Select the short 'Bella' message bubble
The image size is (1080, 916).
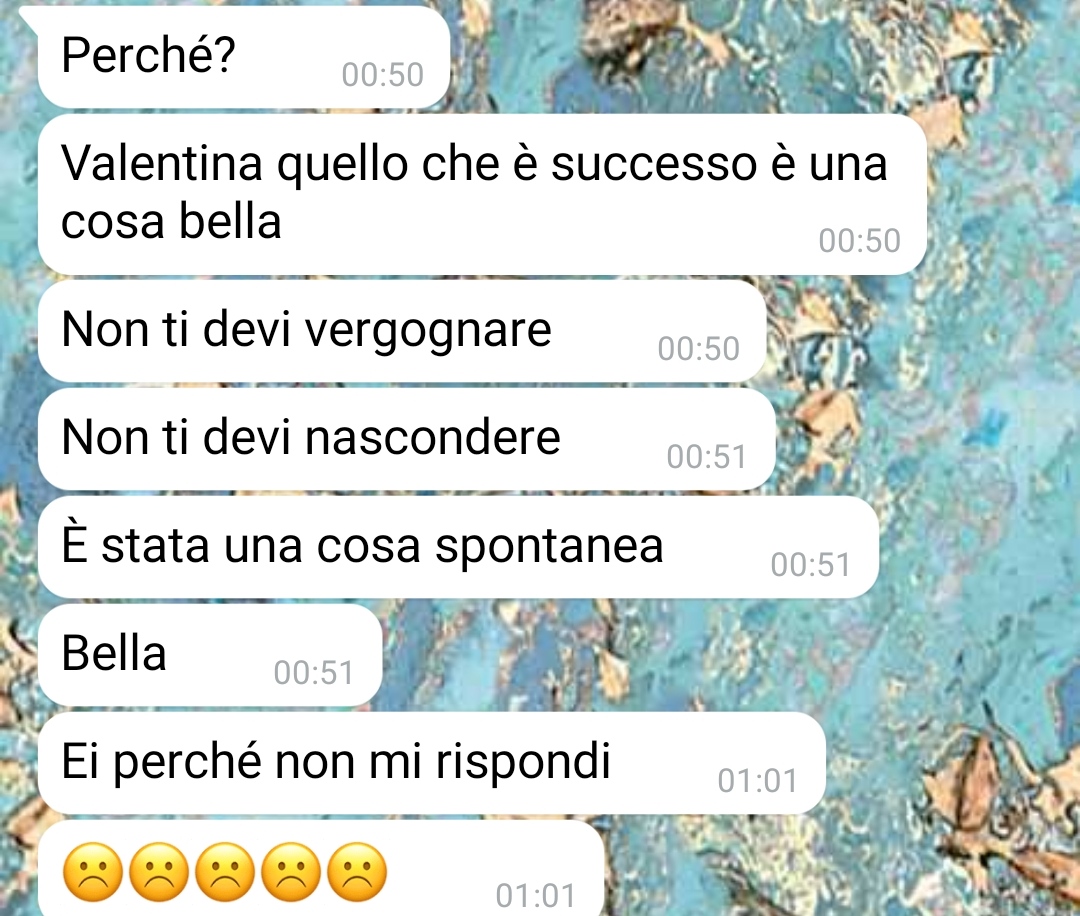click(209, 655)
